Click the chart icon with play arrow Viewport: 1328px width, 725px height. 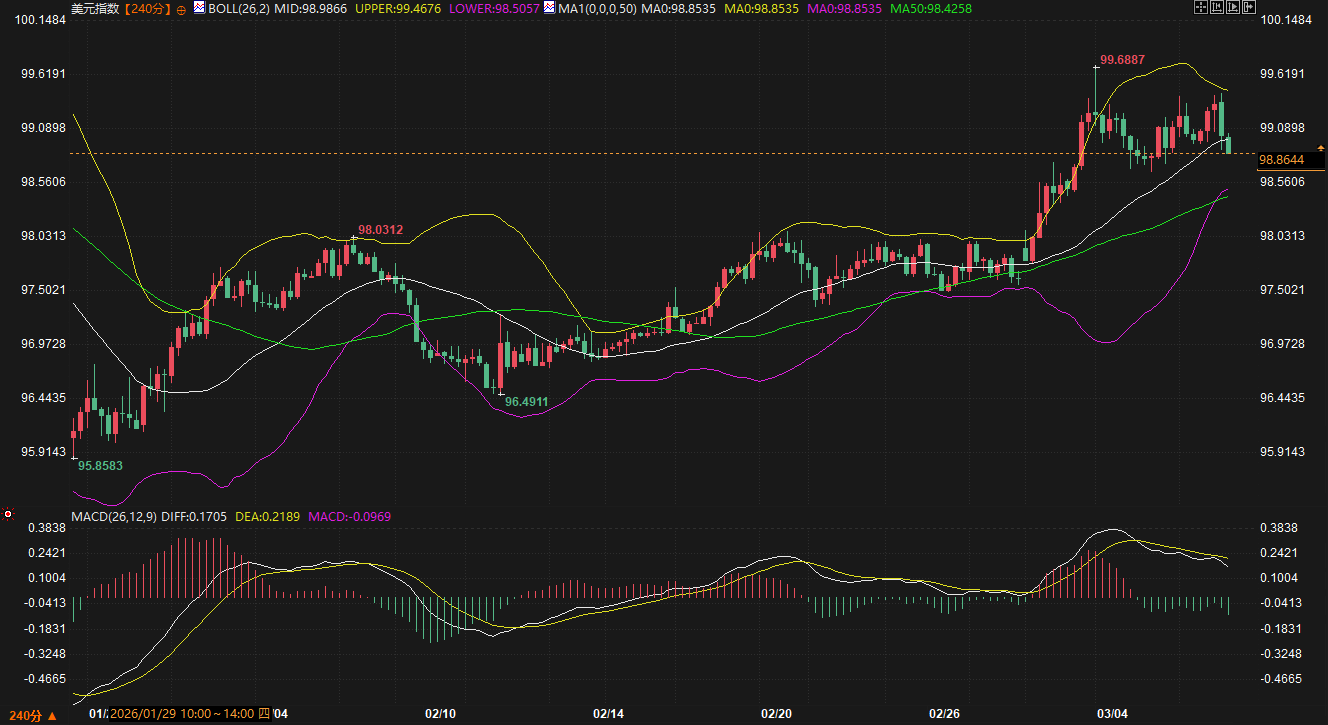pos(1232,8)
